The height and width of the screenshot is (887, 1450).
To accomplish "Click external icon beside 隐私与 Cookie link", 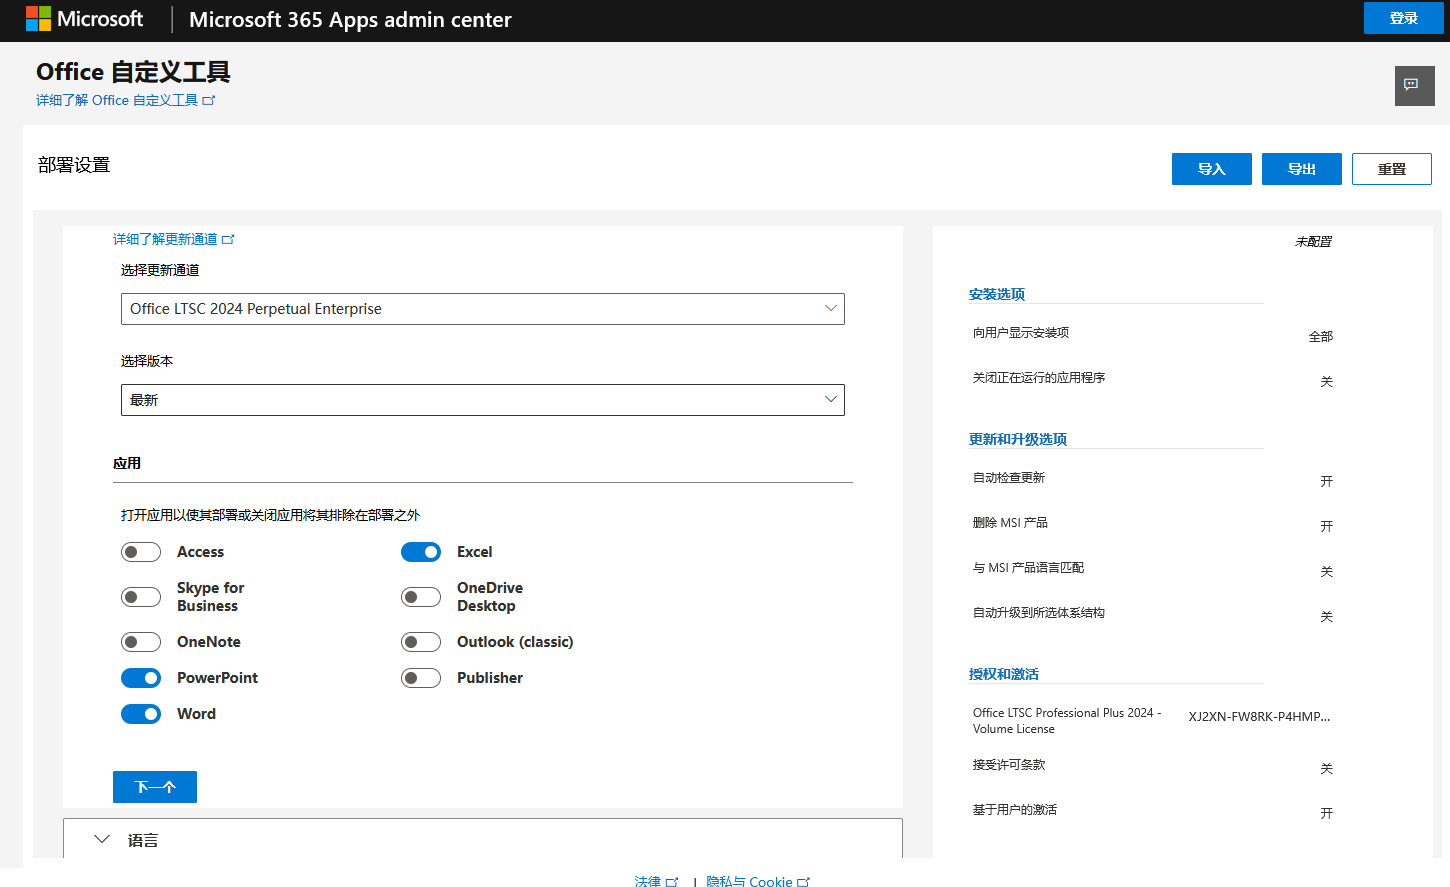I will pyautogui.click(x=803, y=882).
